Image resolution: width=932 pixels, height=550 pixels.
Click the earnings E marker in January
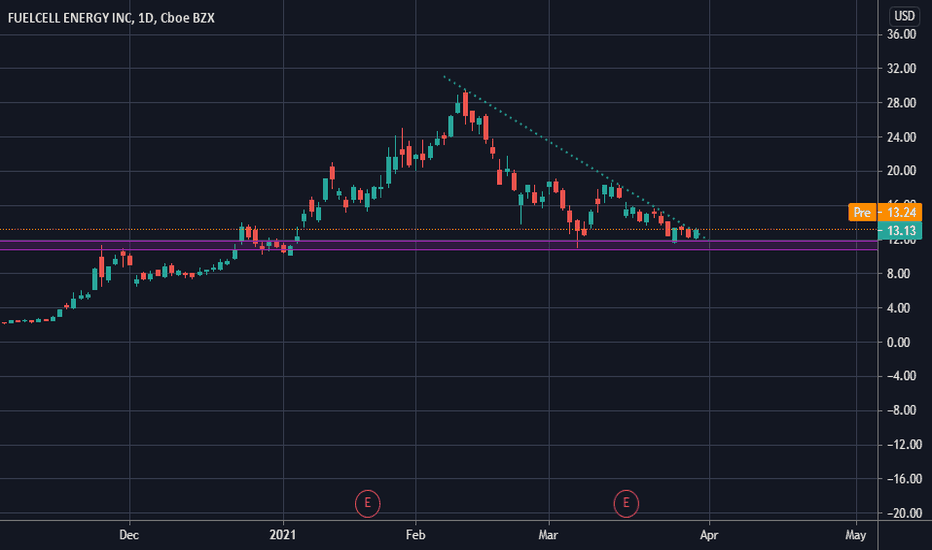(367, 504)
